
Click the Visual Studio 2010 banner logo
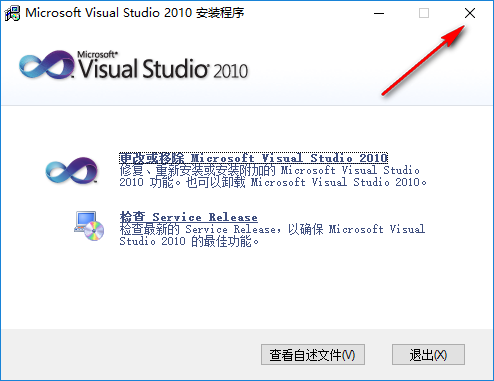click(x=133, y=65)
